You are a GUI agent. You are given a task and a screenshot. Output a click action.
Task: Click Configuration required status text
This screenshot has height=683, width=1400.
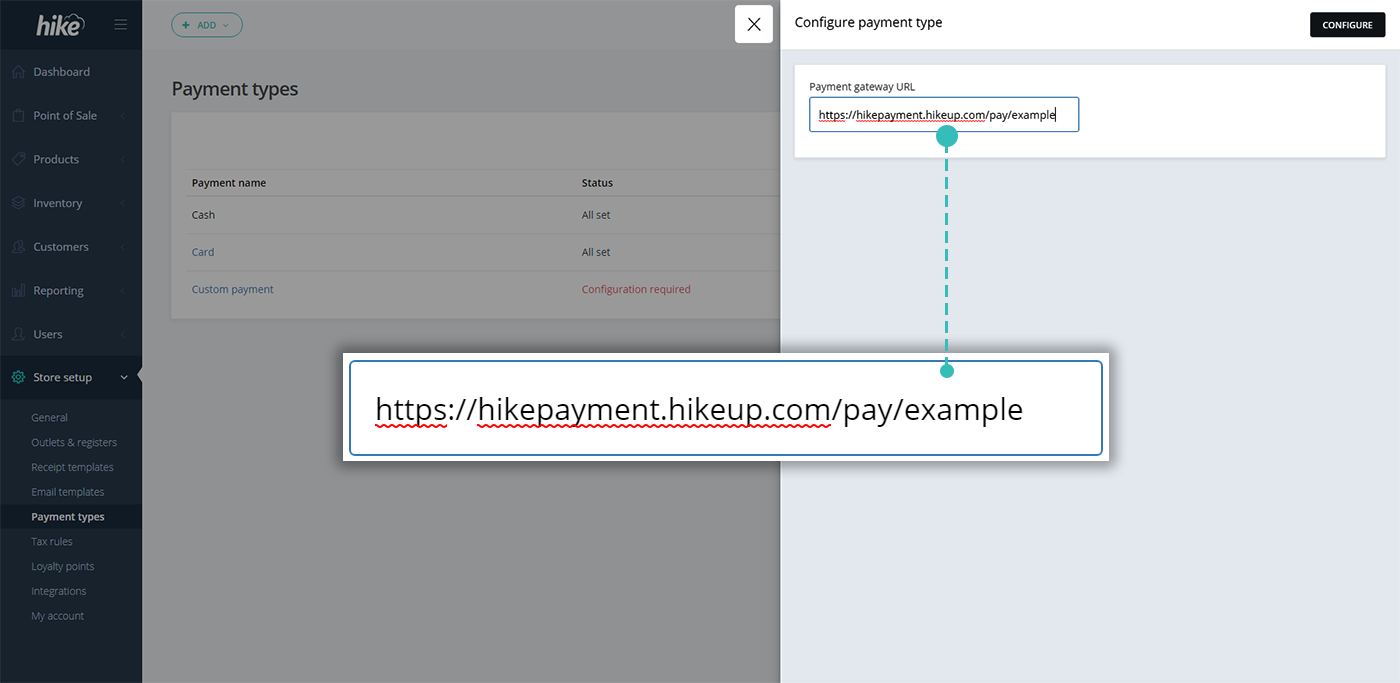click(x=636, y=289)
